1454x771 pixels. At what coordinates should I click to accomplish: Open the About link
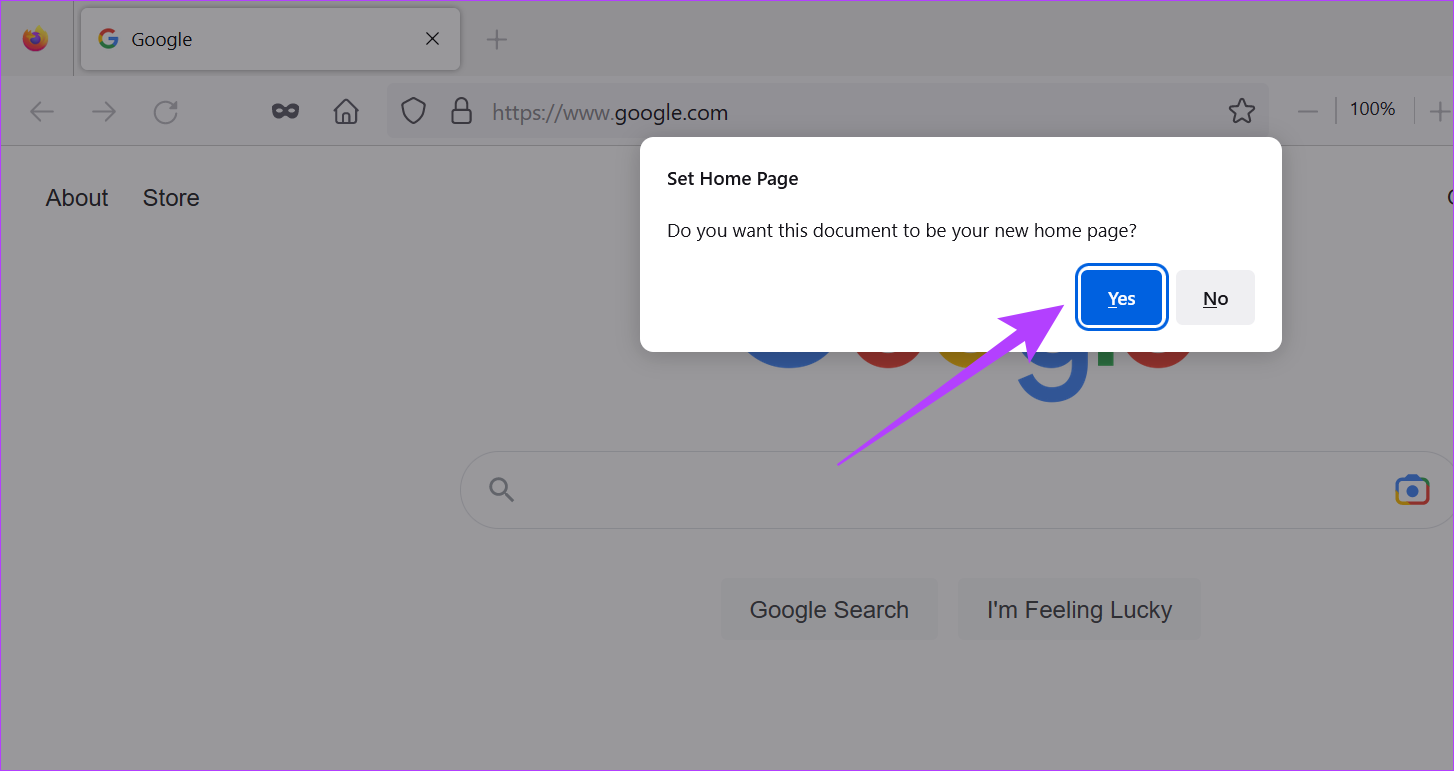(77, 198)
